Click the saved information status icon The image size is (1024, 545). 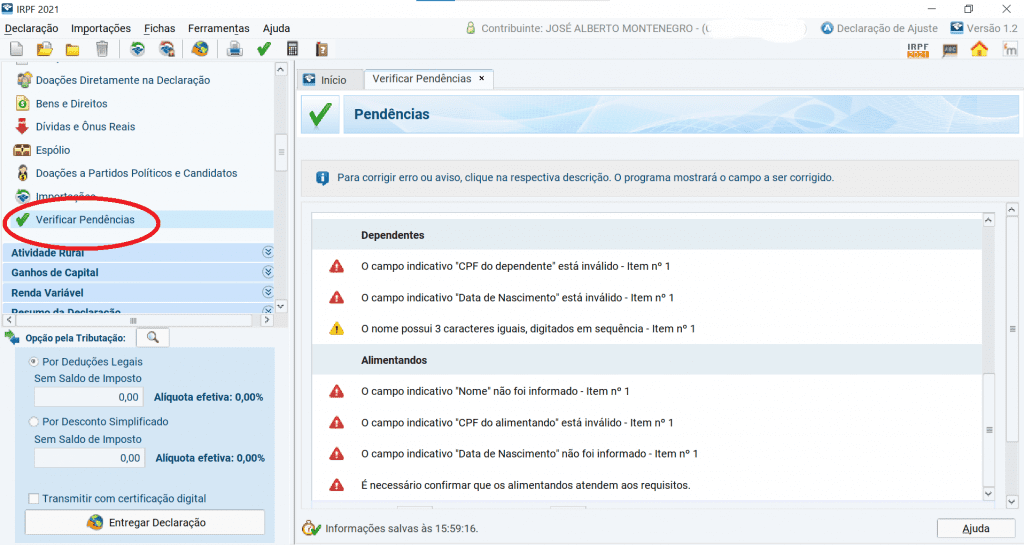tap(311, 528)
